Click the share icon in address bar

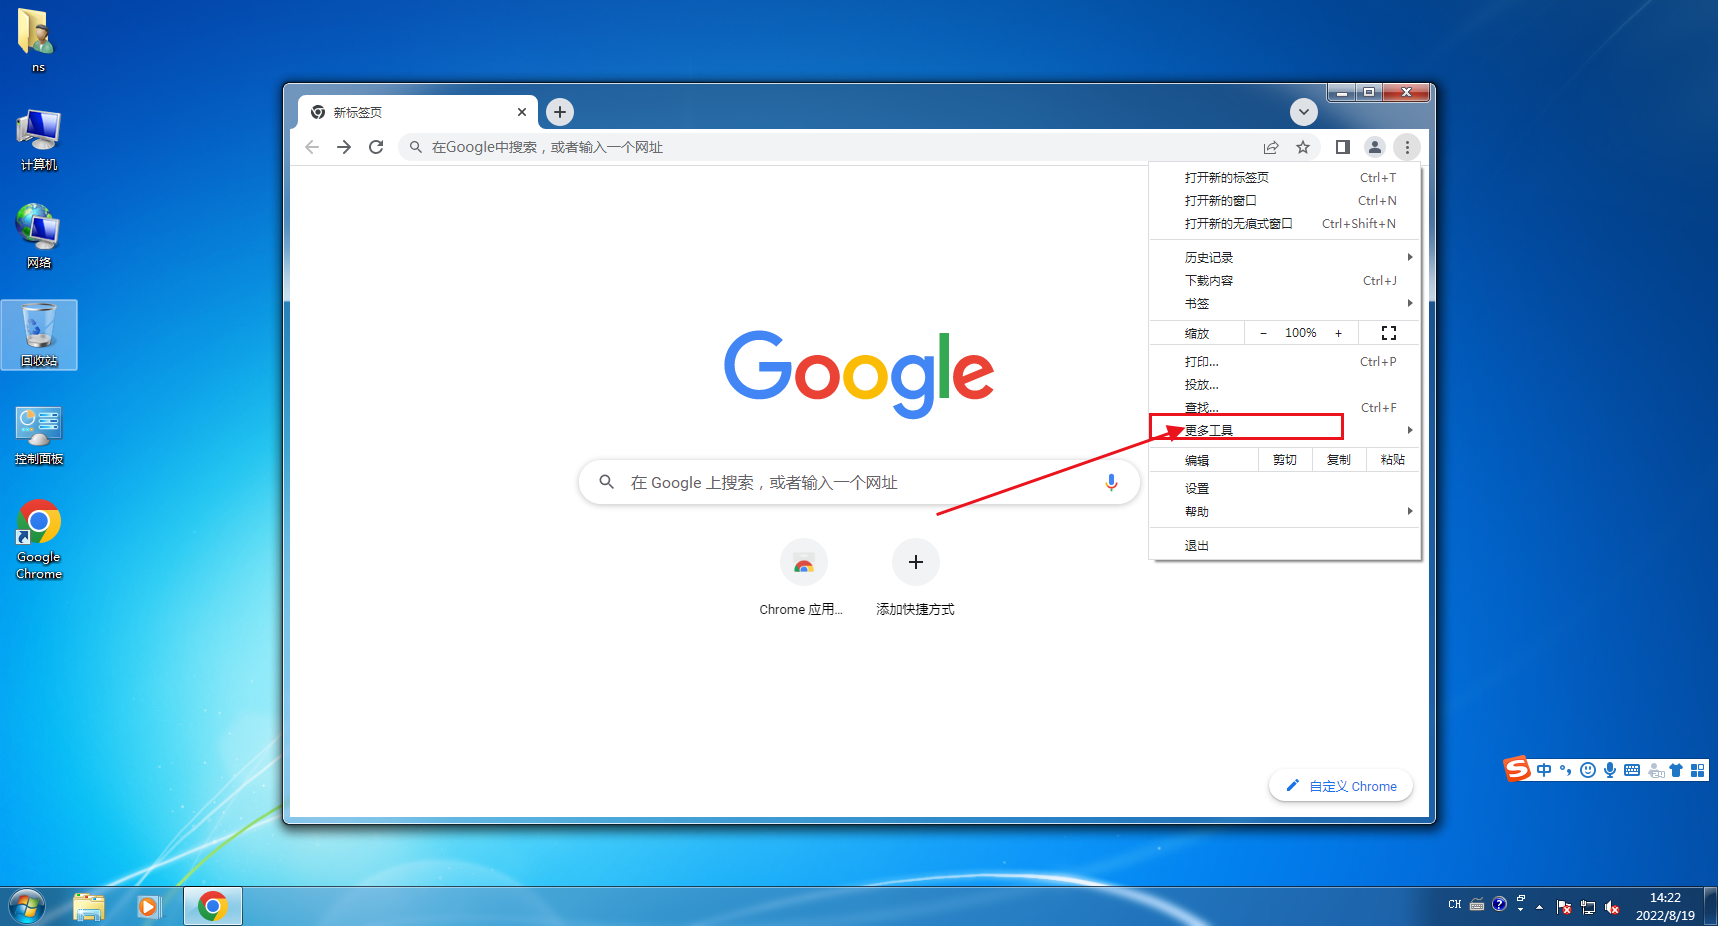1270,147
